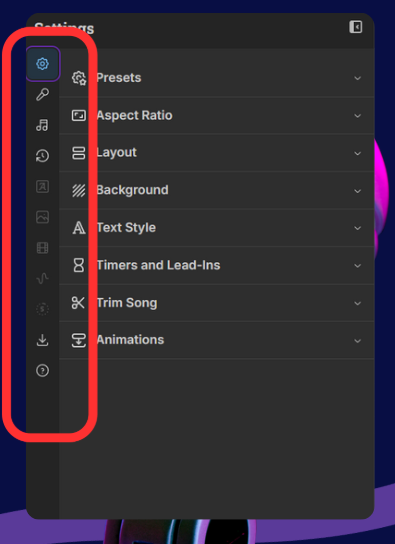Screen dimensions: 395x544
Task: Click the dimmed waveform sidebar icon
Action: (43, 278)
